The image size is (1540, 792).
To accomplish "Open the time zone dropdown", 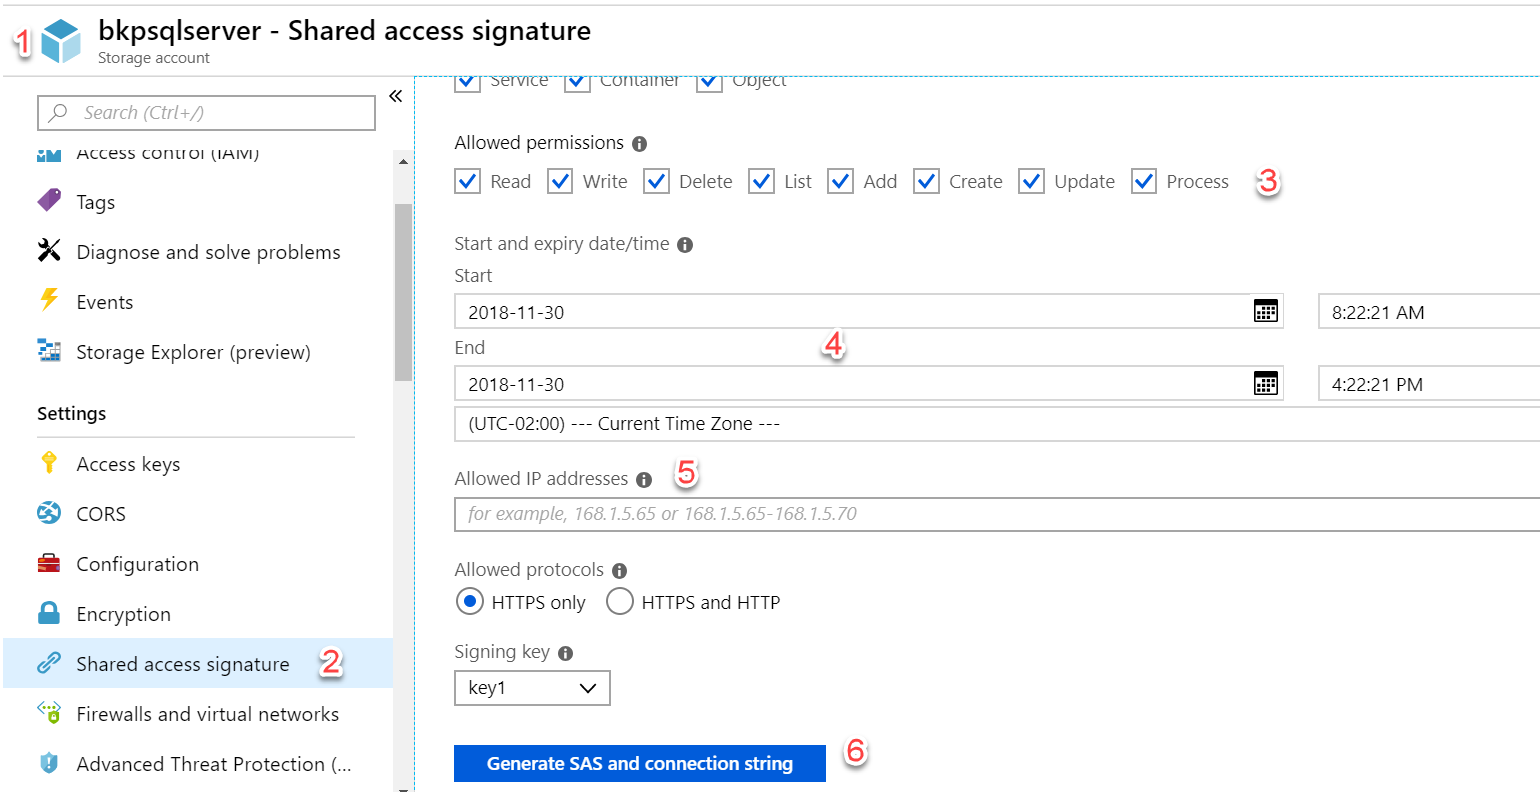I will pyautogui.click(x=995, y=424).
